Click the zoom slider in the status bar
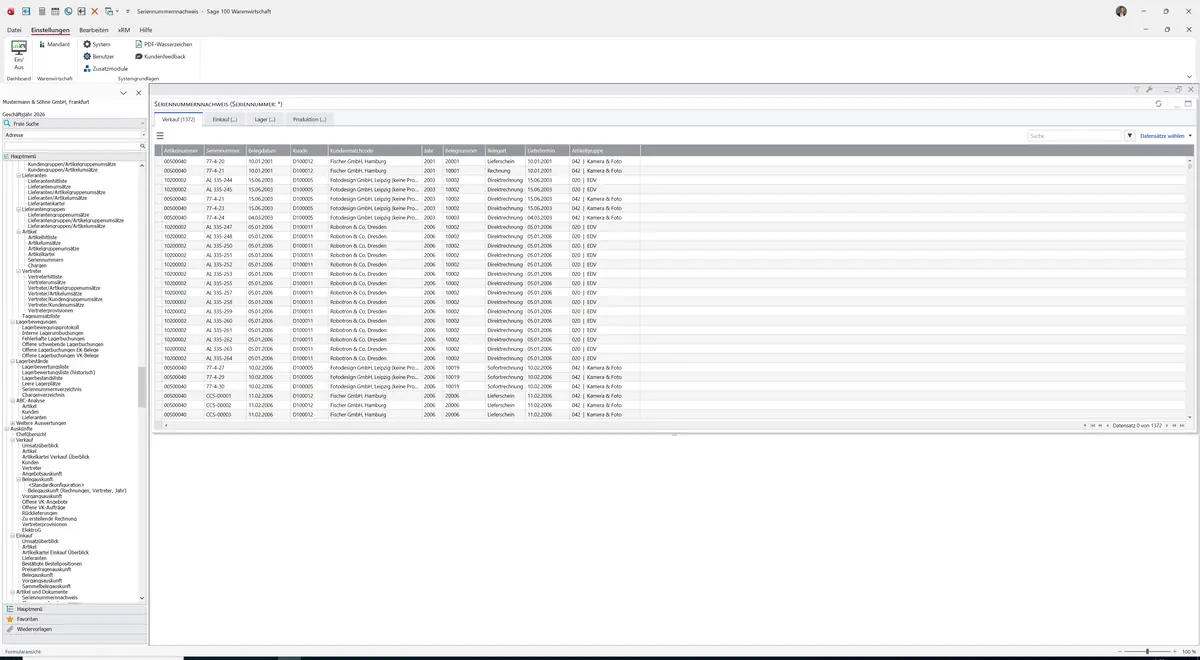 point(1147,652)
